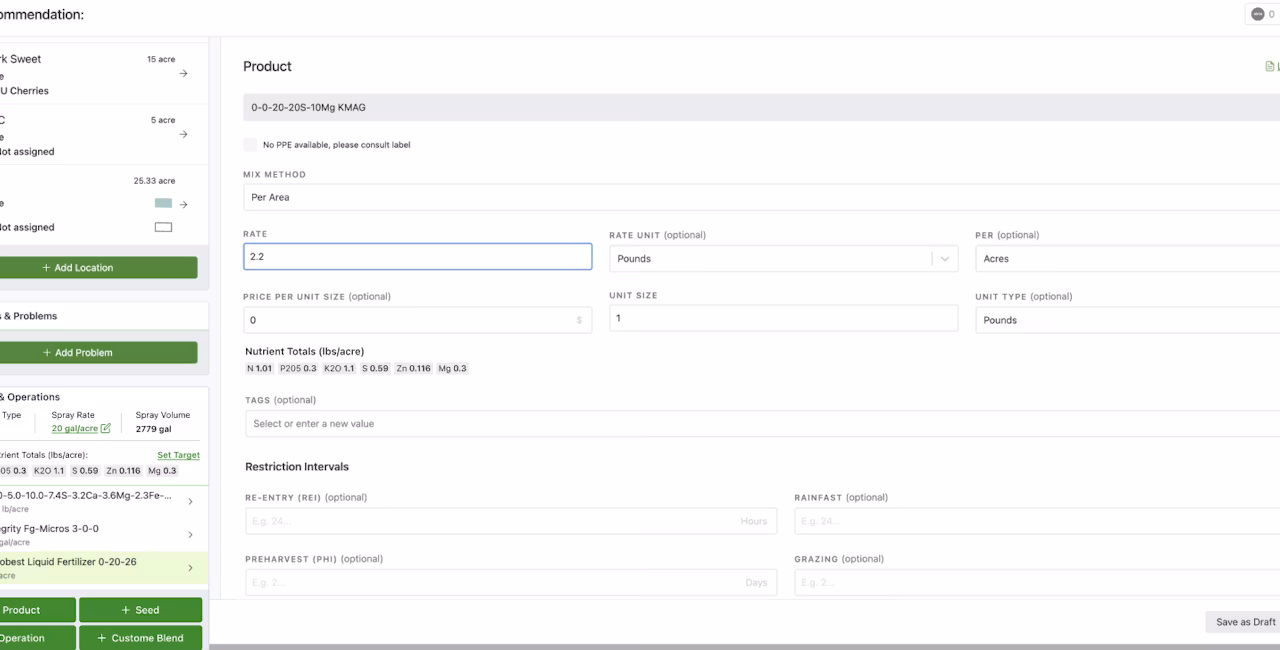The height and width of the screenshot is (650, 1280).
Task: Click the Add Location button
Action: pyautogui.click(x=98, y=268)
